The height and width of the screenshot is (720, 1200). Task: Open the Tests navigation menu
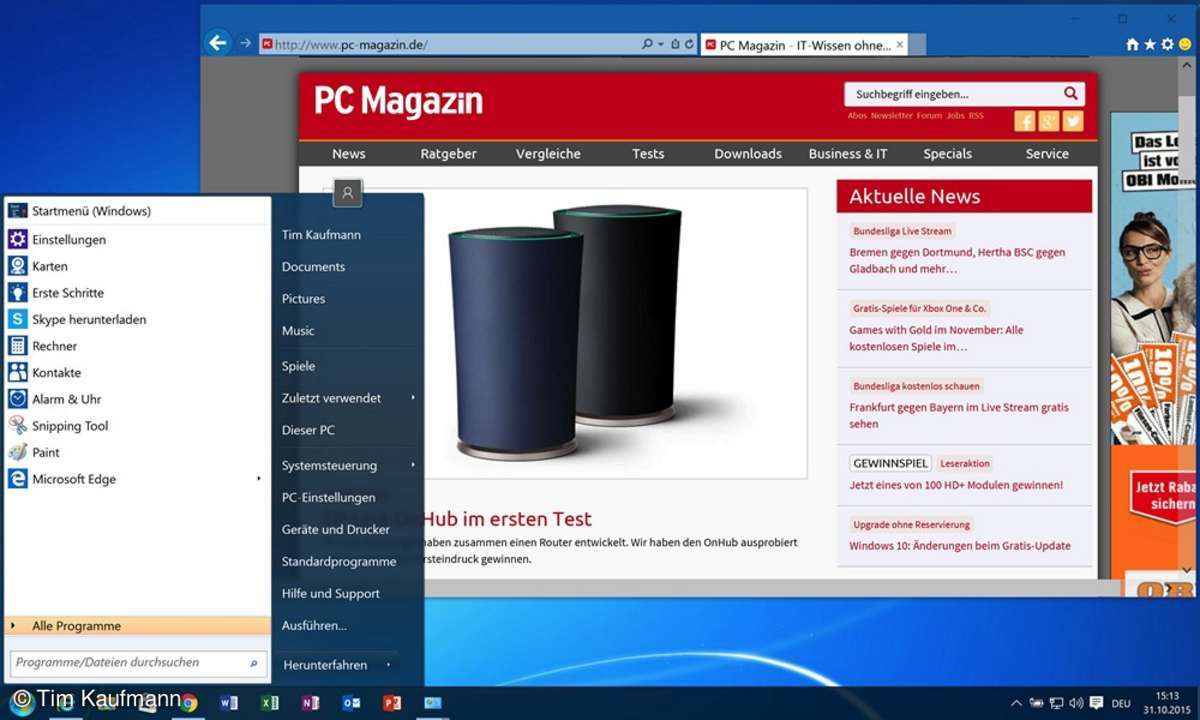point(648,153)
